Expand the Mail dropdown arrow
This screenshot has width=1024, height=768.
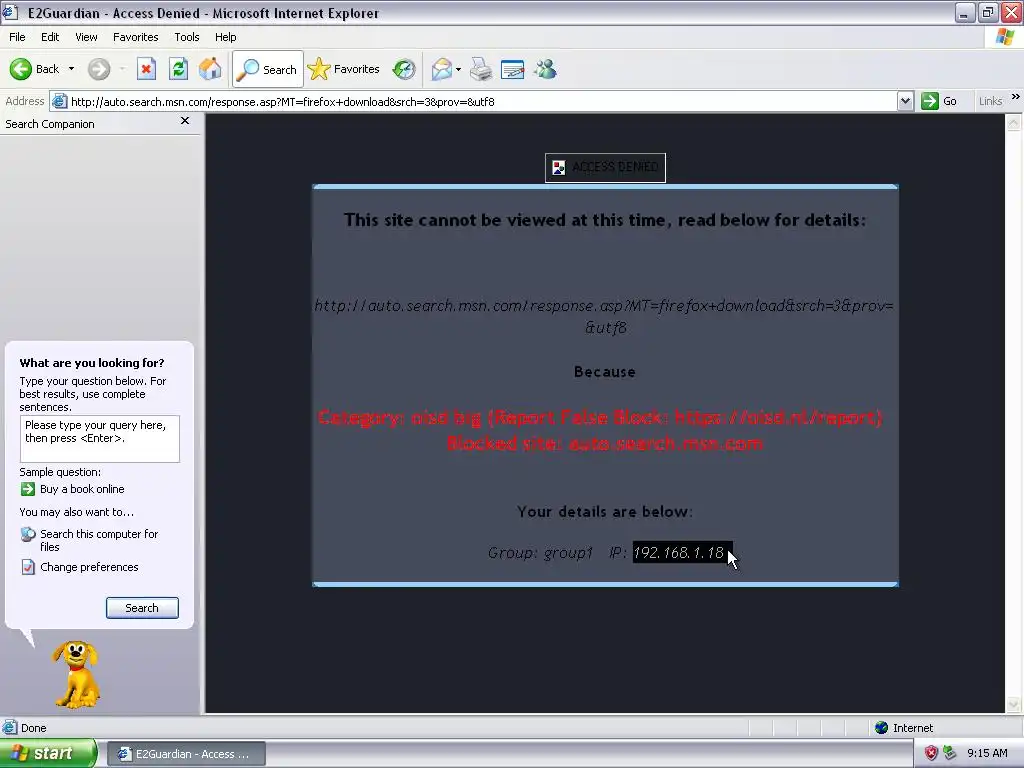tap(458, 69)
